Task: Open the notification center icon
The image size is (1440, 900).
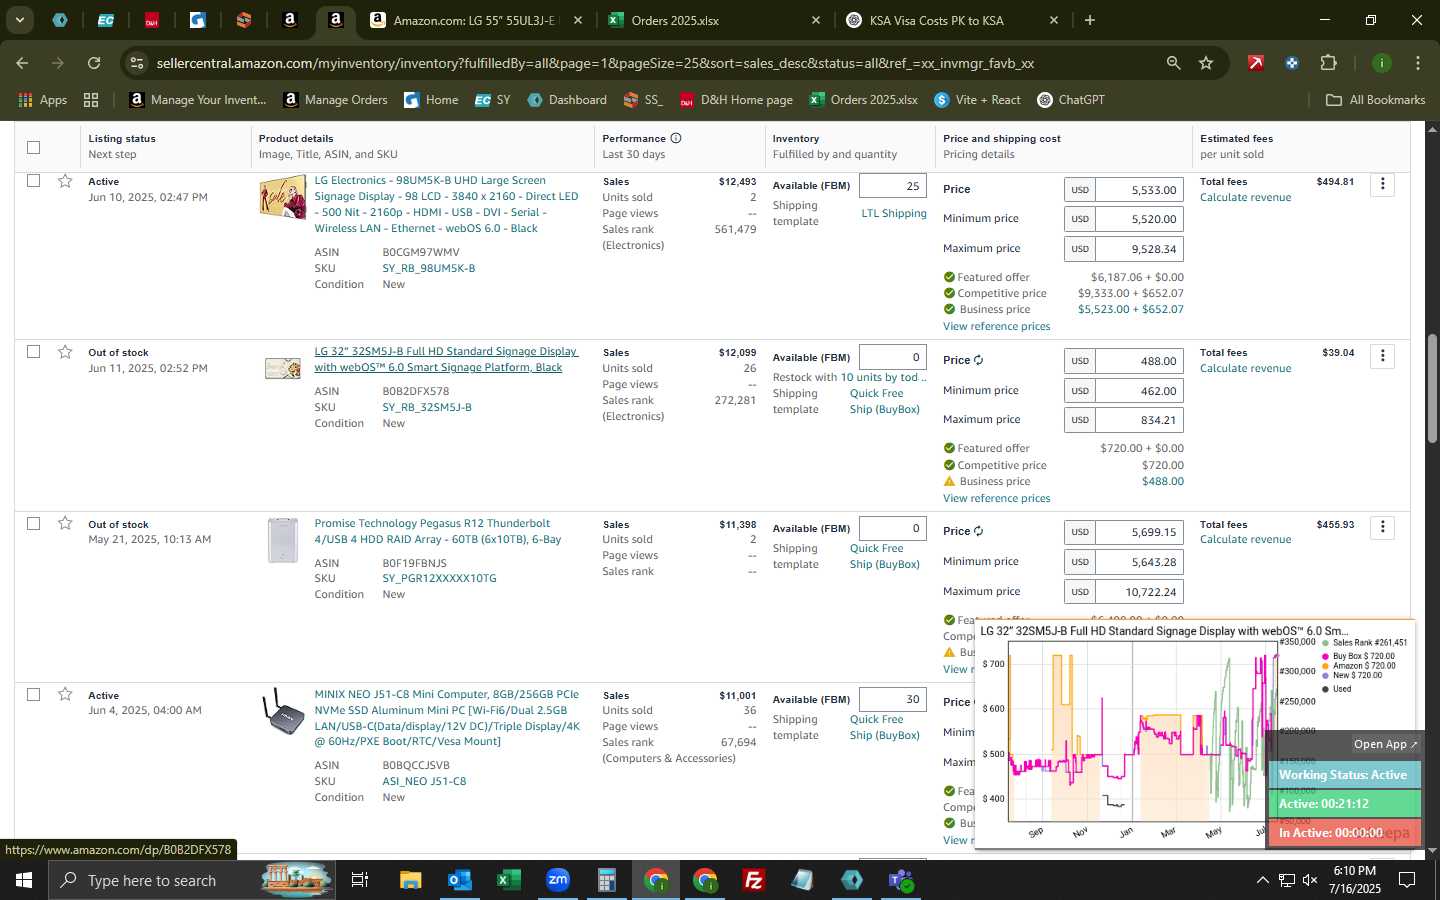Action: coord(1407,880)
